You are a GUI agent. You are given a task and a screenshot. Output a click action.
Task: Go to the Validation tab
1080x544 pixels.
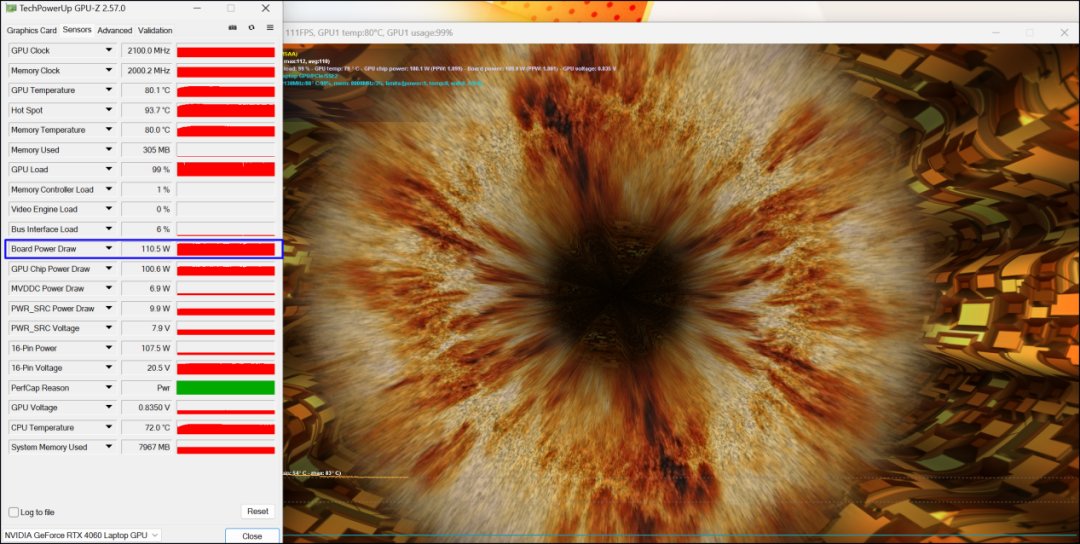click(x=155, y=30)
